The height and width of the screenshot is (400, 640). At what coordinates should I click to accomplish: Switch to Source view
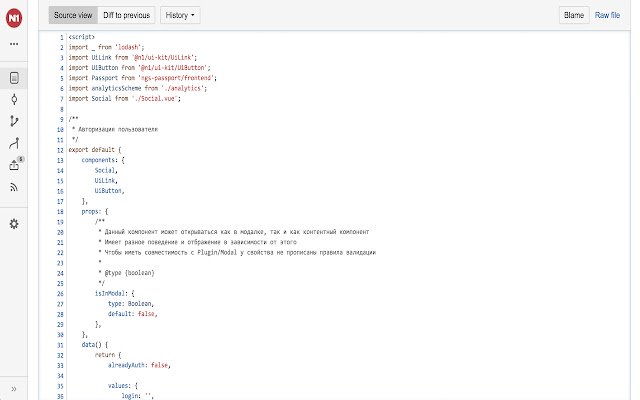click(73, 15)
